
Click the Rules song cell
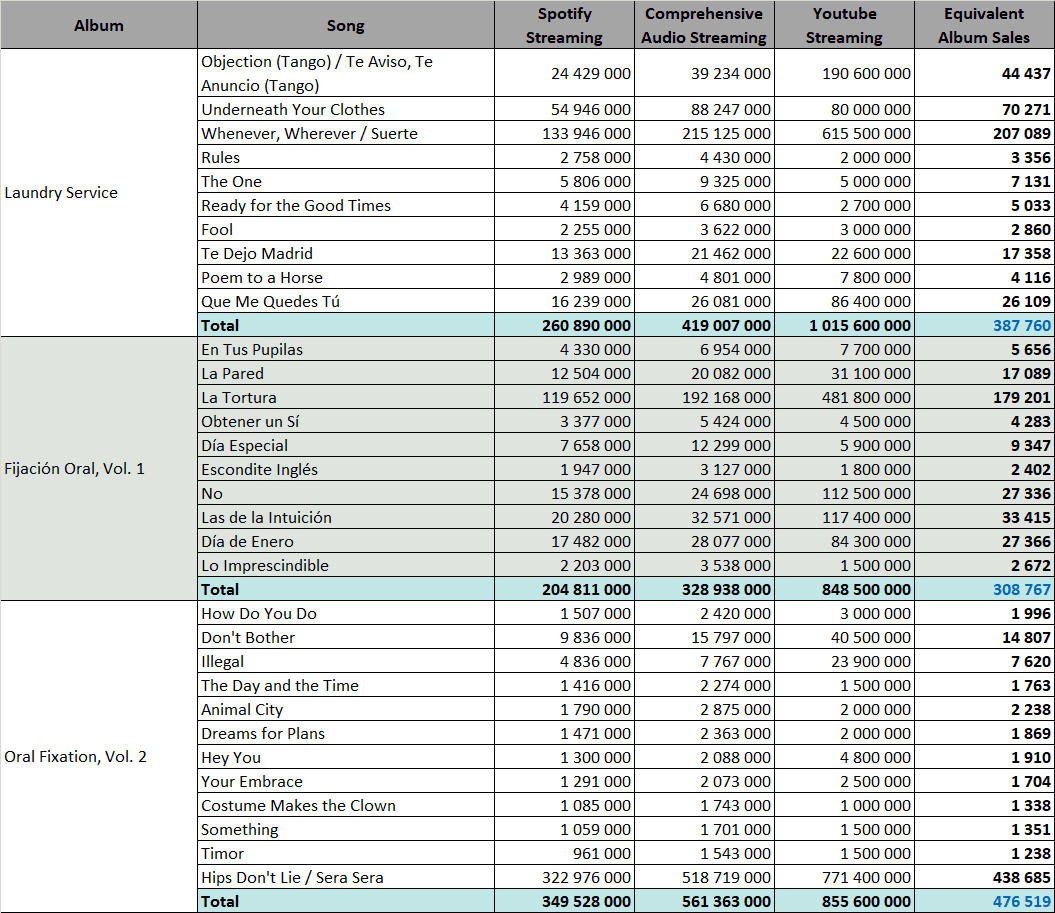click(346, 157)
